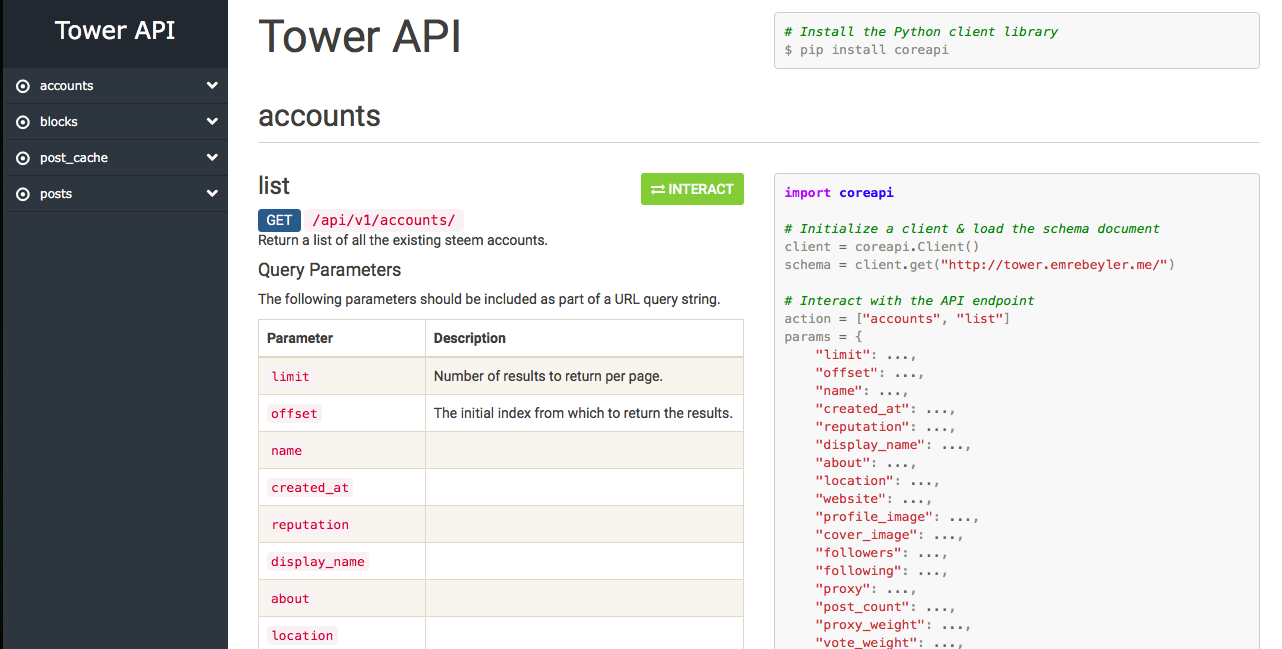Expand the blocks section chevron
The image size is (1282, 649).
coord(212,122)
